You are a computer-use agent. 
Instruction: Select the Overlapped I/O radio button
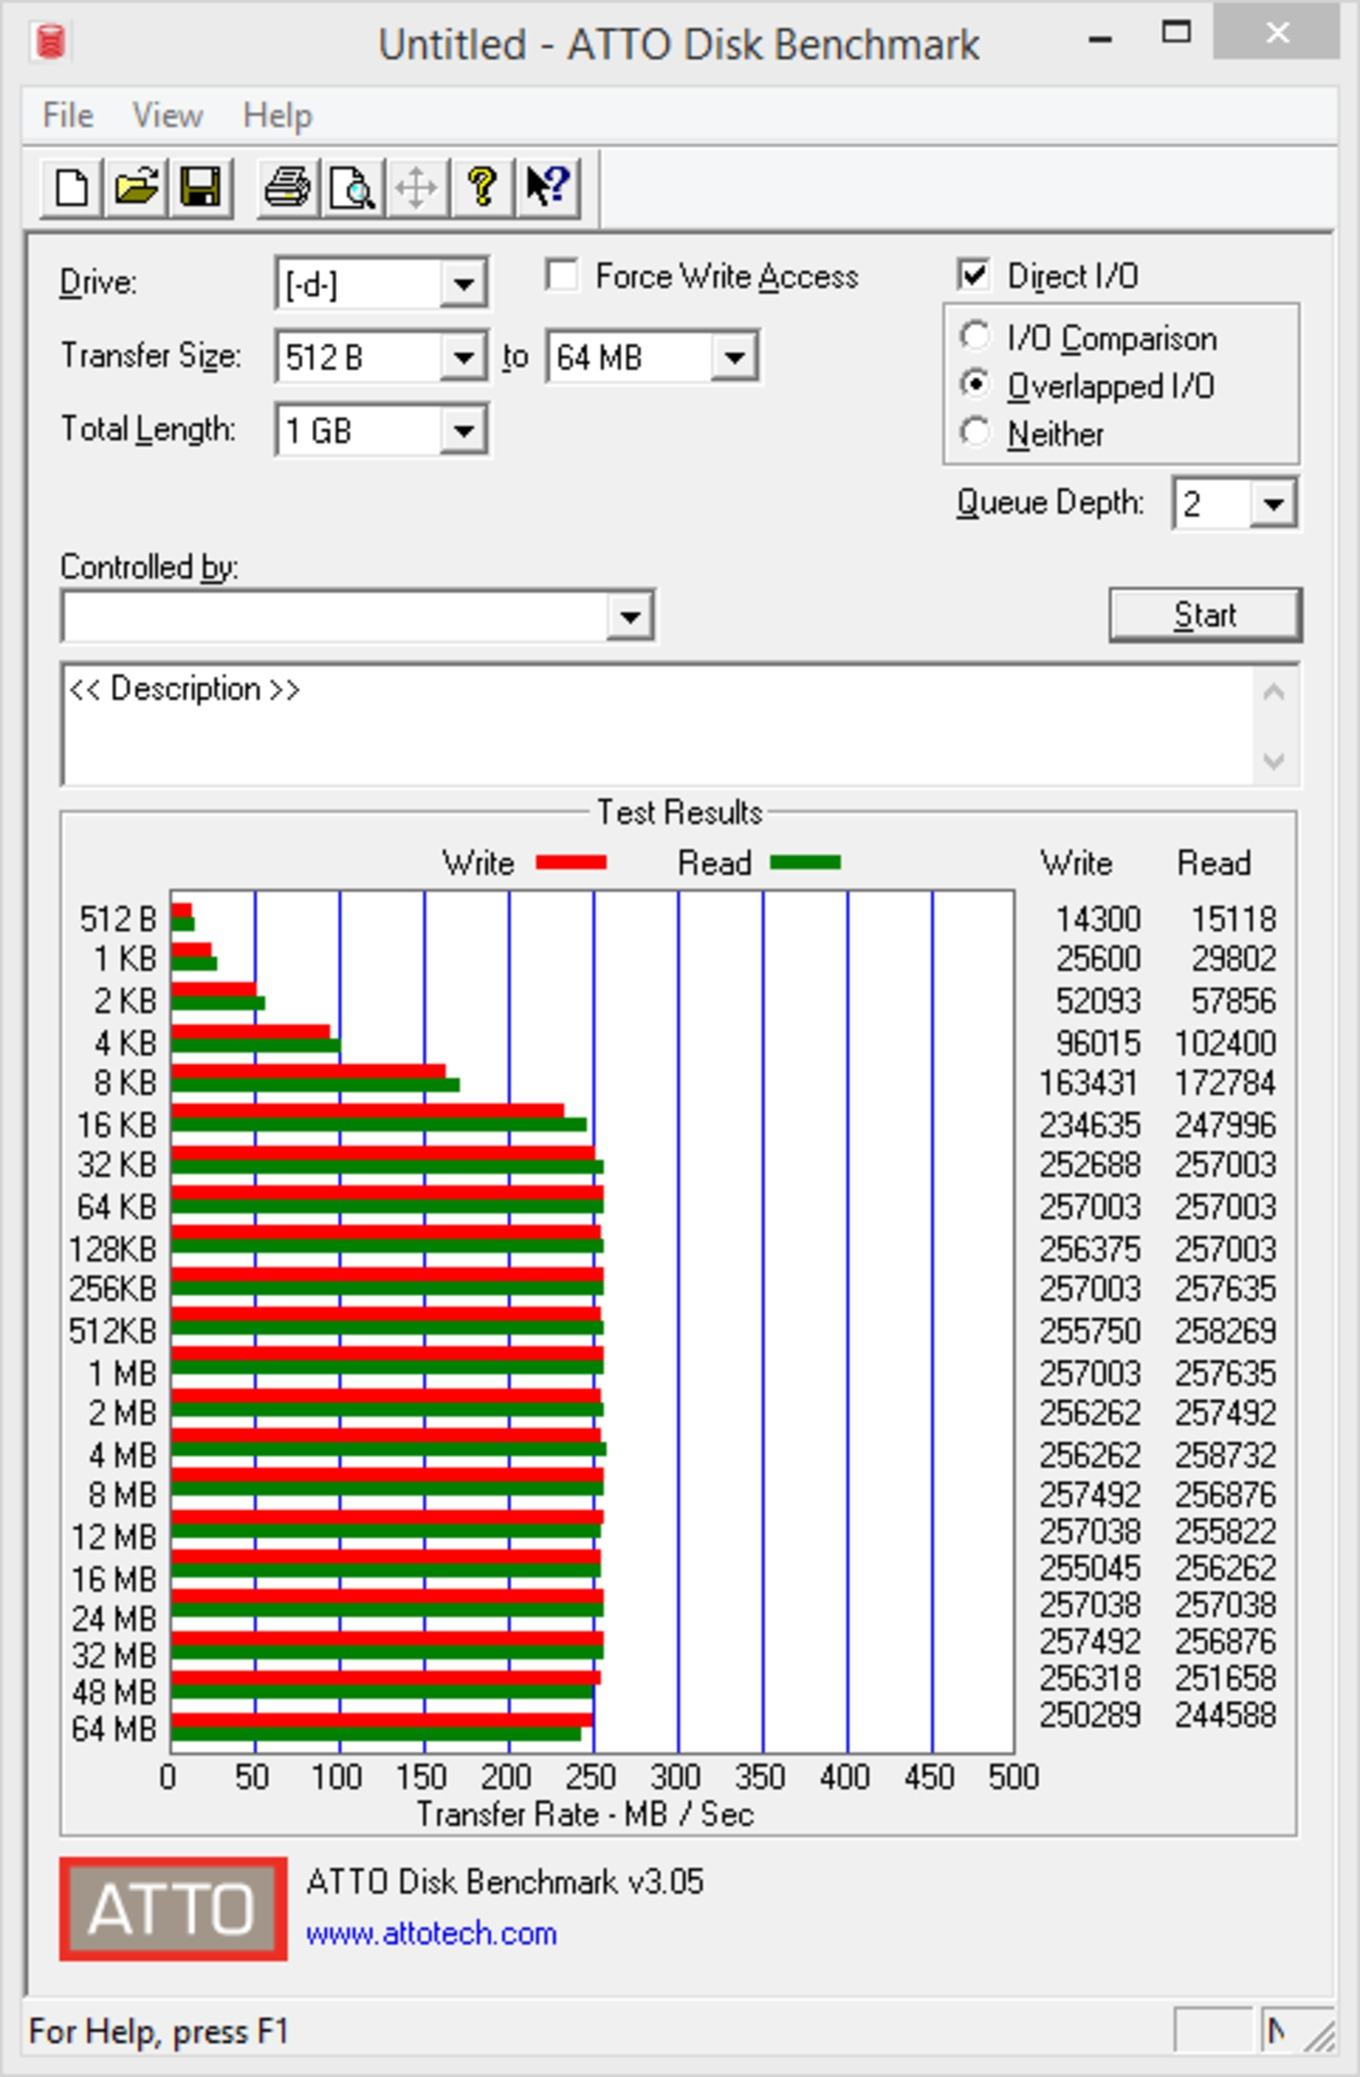[975, 384]
